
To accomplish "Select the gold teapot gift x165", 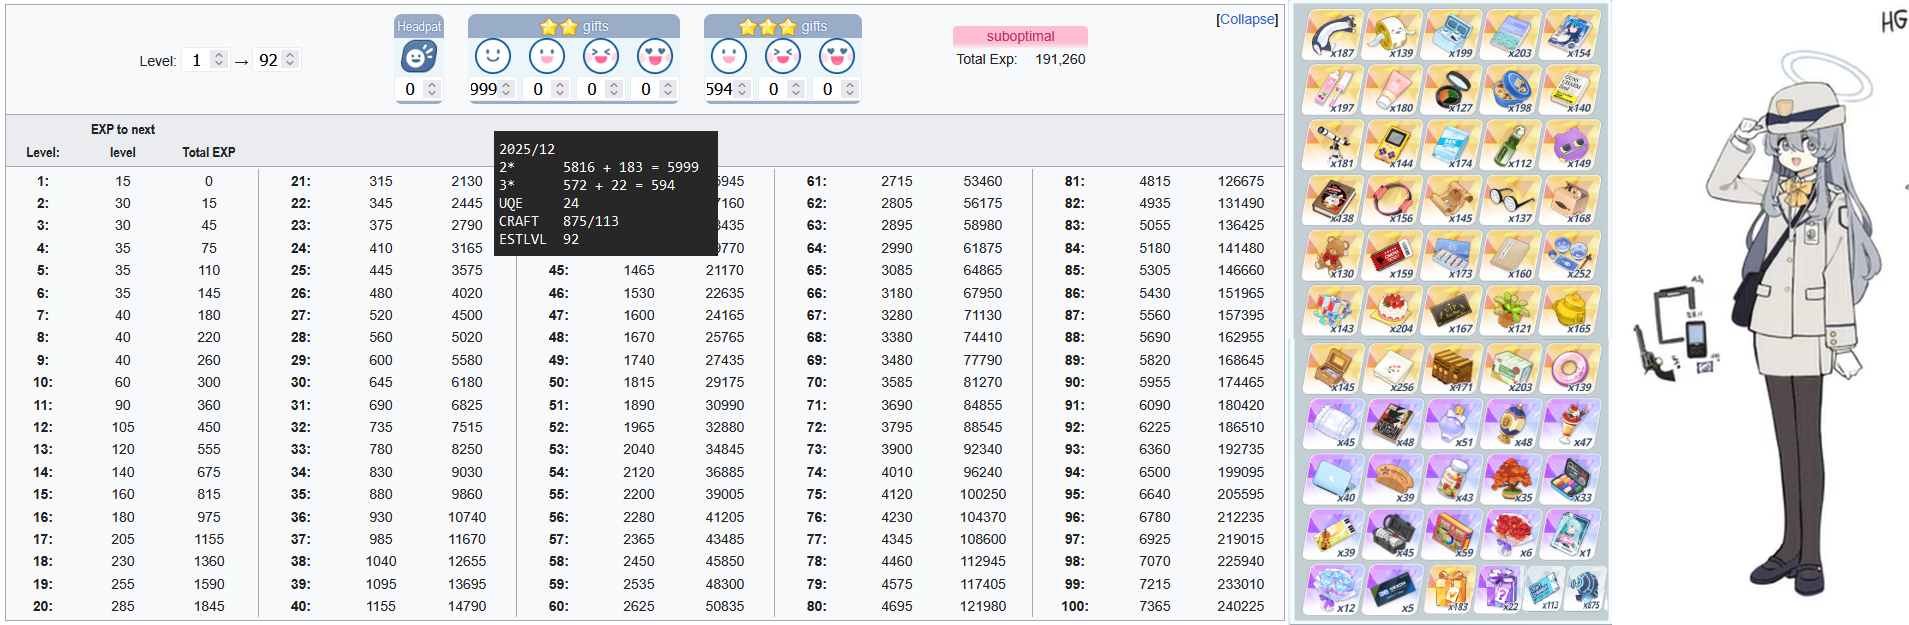I will 1571,311.
